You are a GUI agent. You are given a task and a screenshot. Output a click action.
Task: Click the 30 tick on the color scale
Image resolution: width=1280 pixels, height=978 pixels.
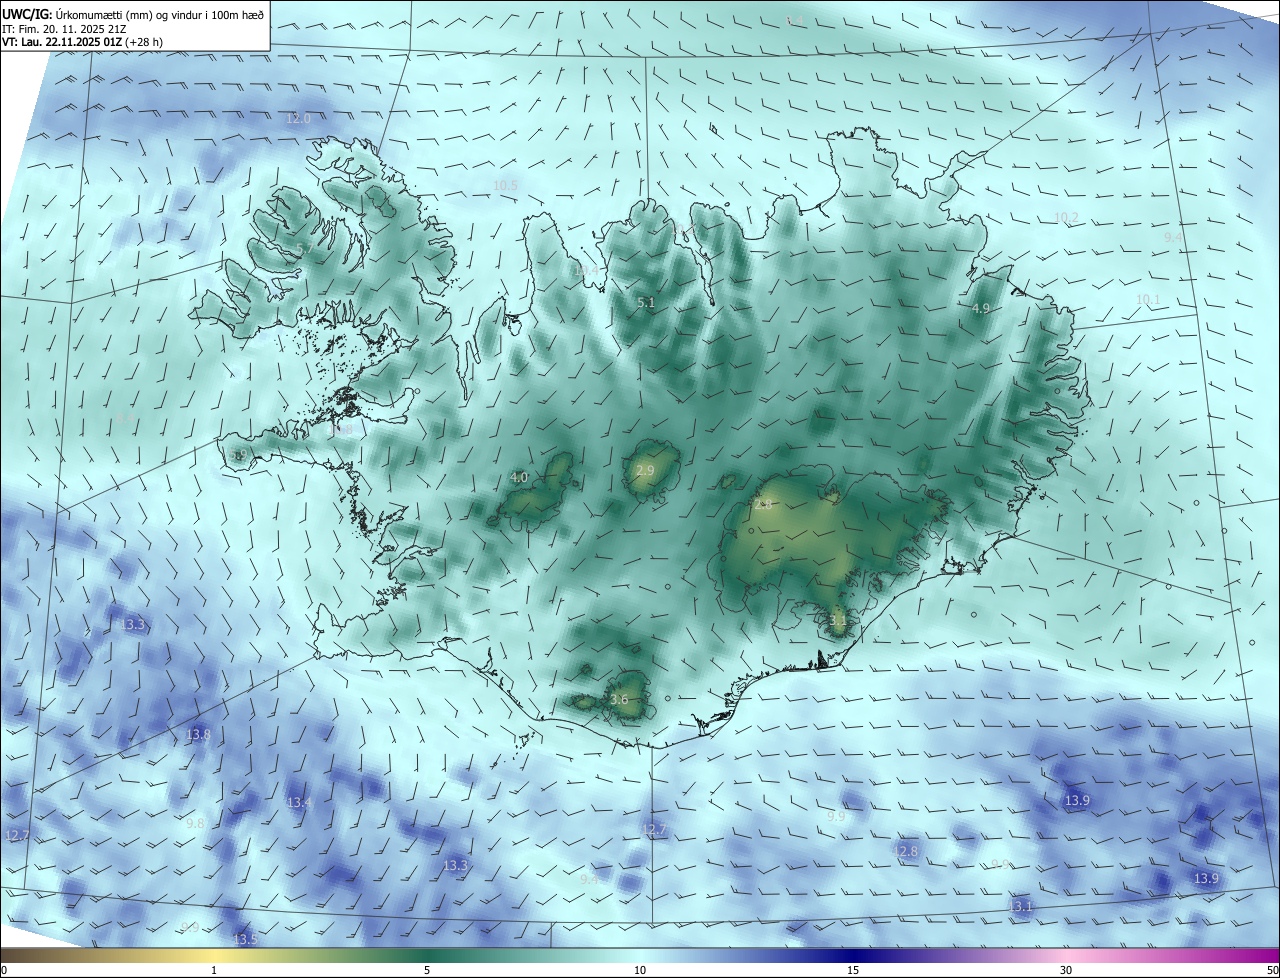click(1066, 970)
